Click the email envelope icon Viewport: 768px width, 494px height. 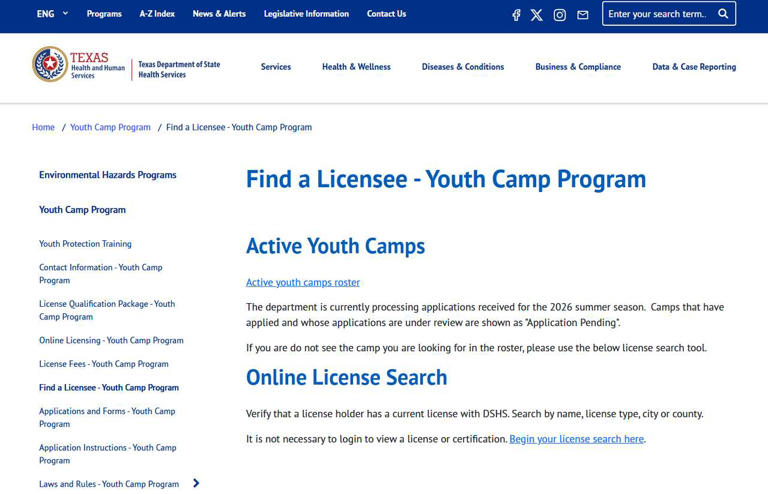[x=582, y=15]
